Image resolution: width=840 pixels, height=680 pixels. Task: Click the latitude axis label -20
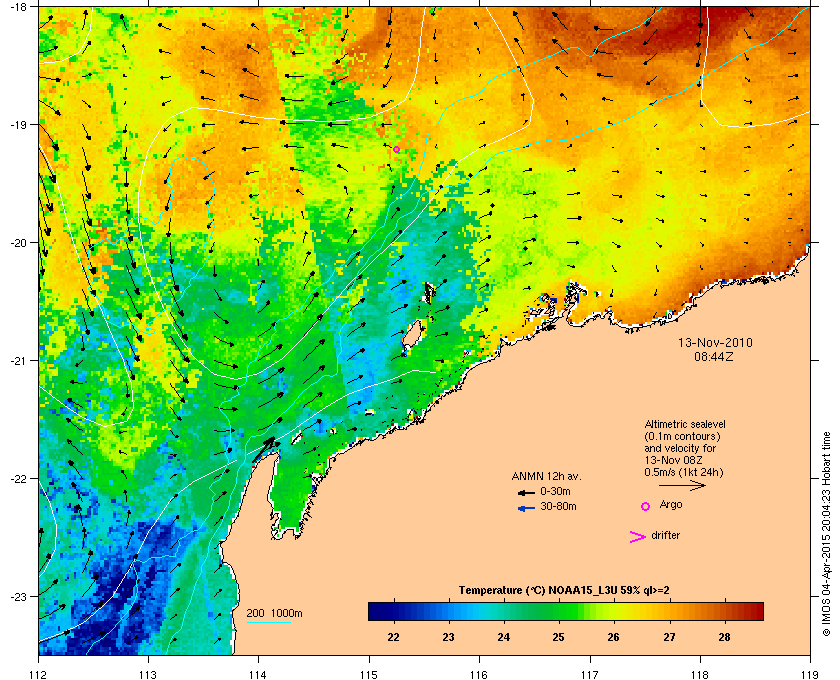coord(20,242)
